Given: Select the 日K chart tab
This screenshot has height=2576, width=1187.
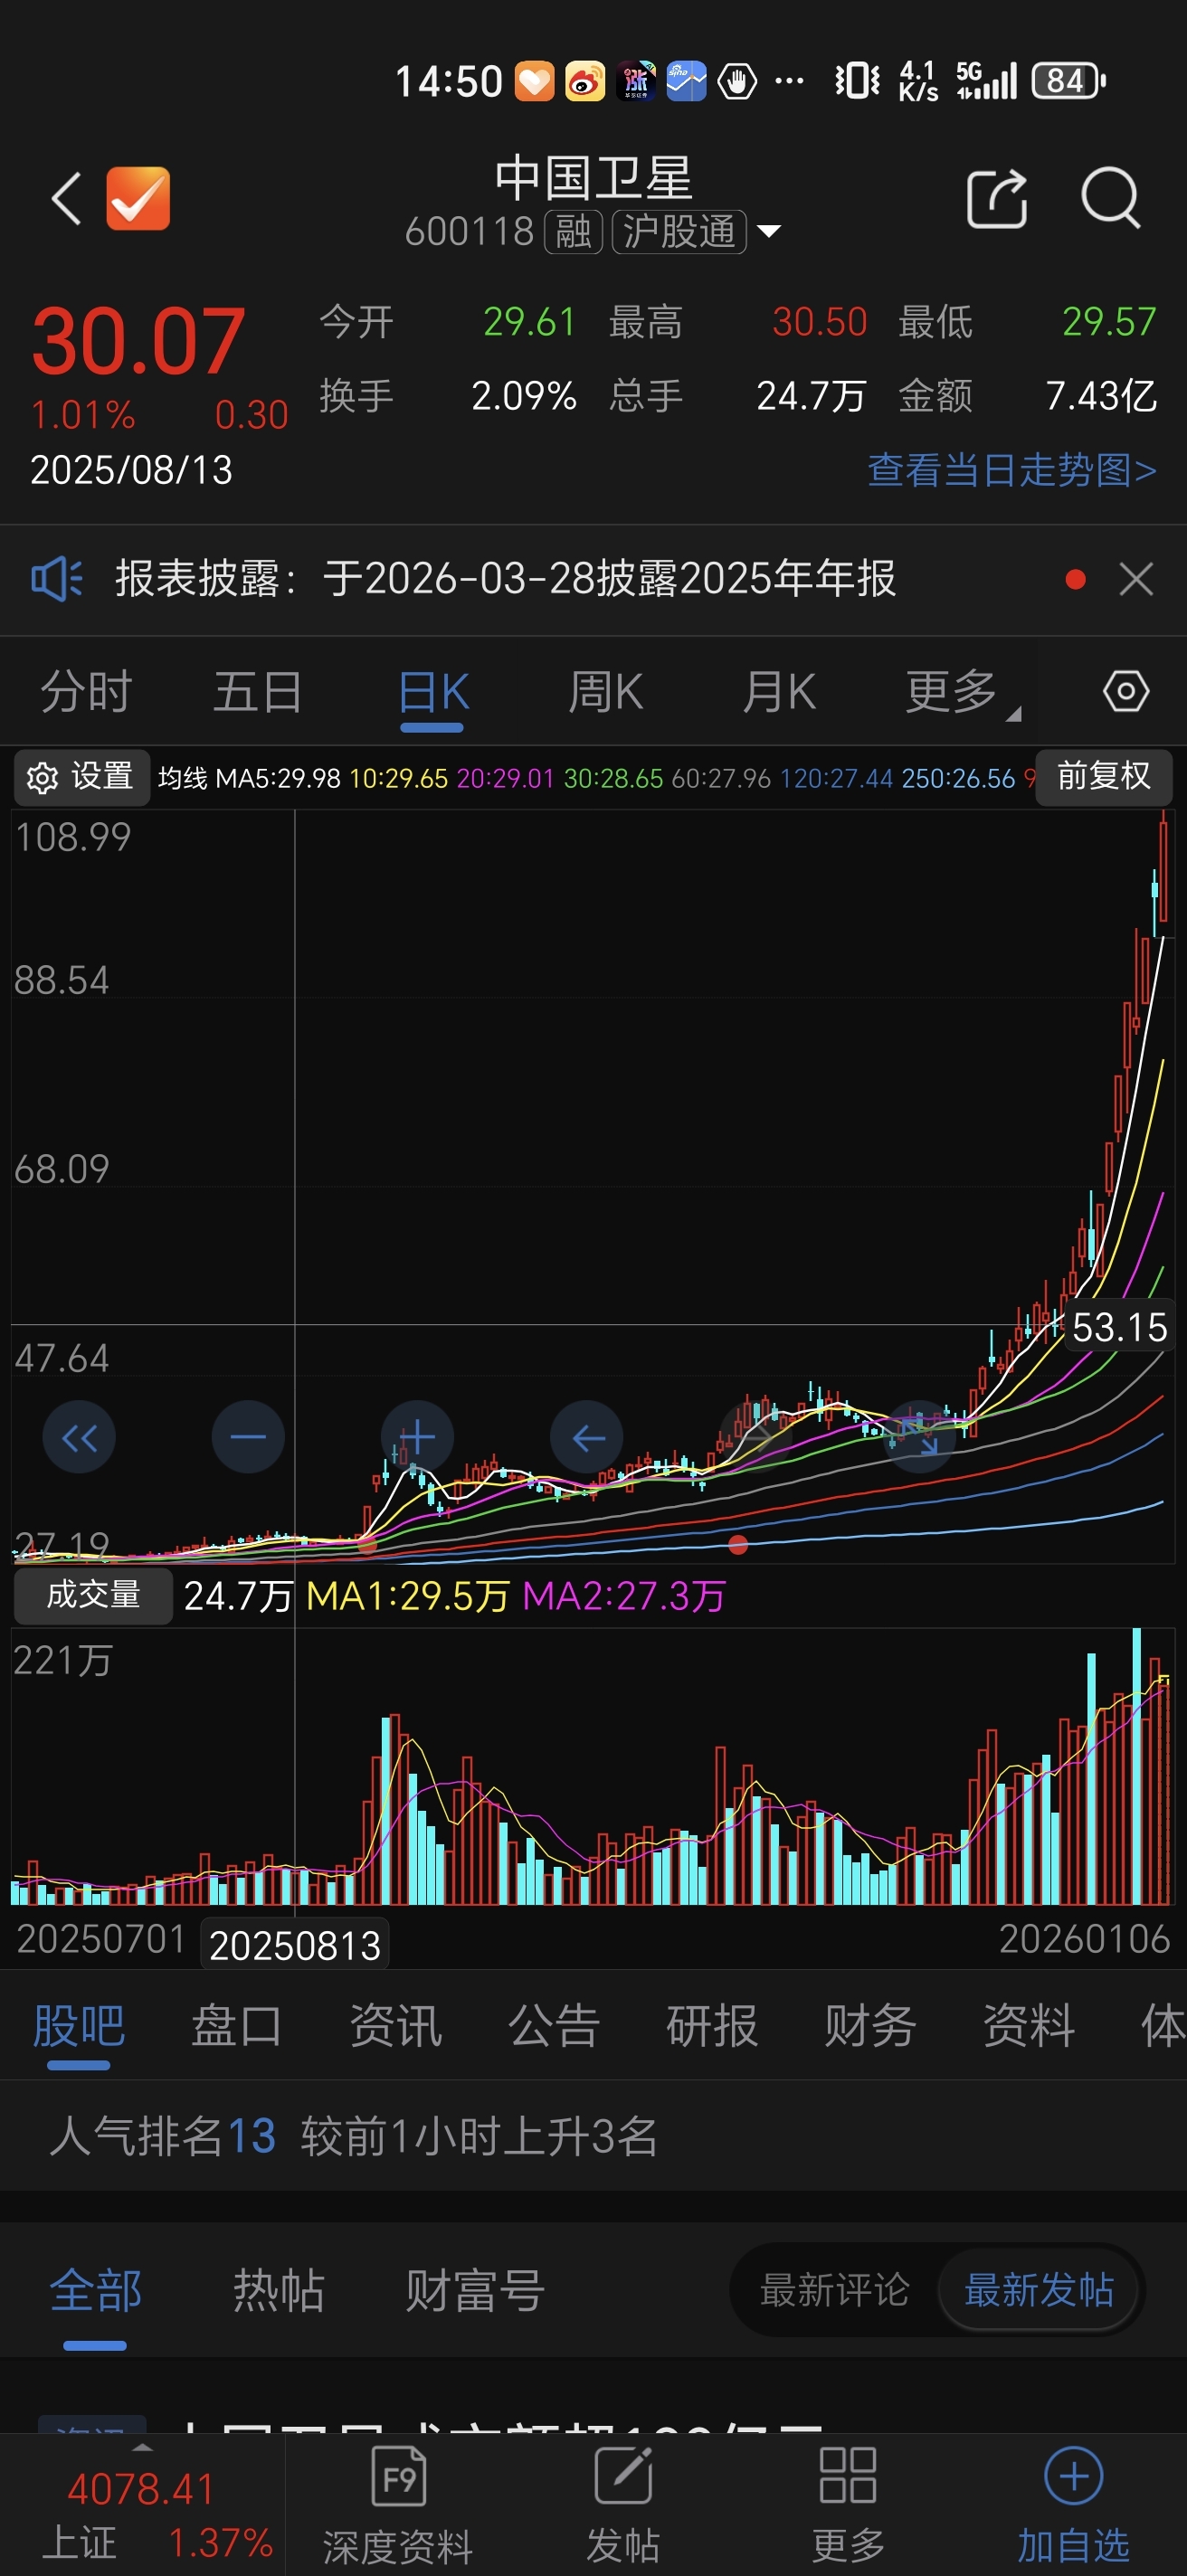Looking at the screenshot, I should (433, 692).
